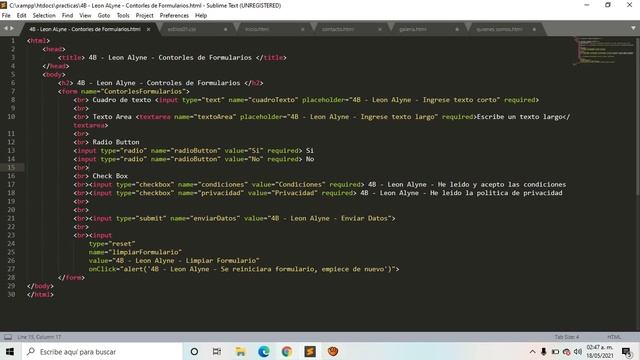Open the File menu
The image size is (640, 360).
(x=6, y=16)
